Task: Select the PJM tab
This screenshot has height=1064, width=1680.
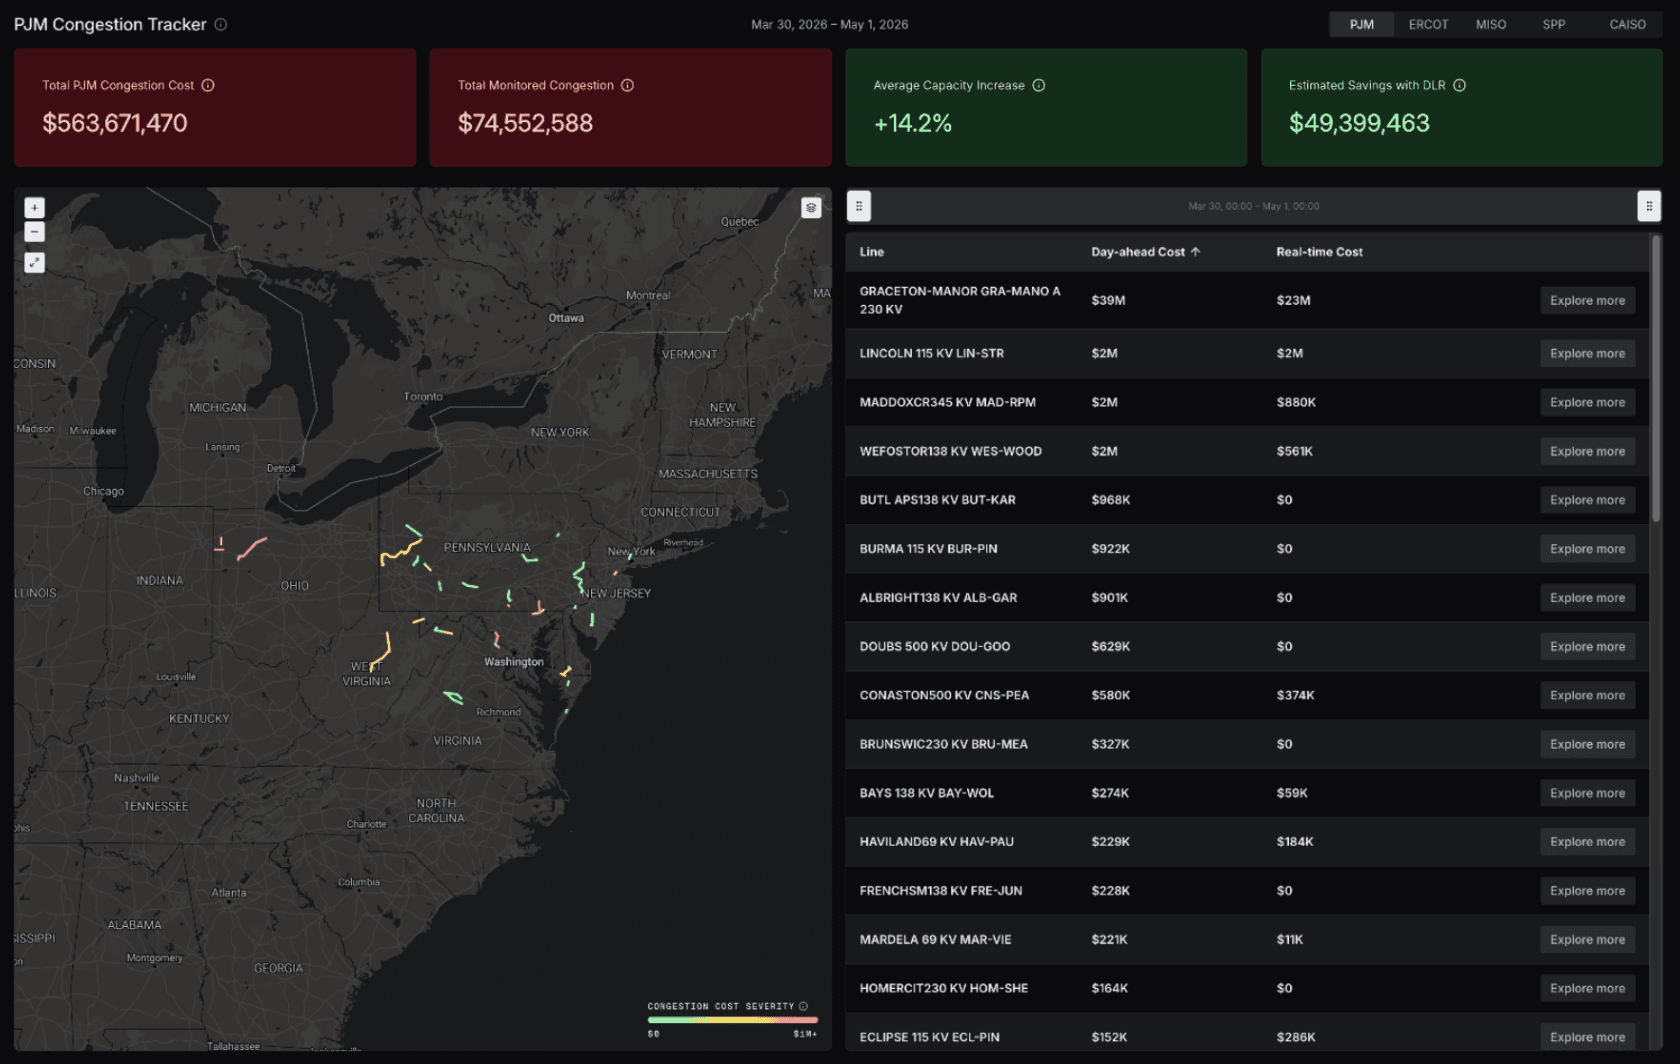Action: point(1362,24)
